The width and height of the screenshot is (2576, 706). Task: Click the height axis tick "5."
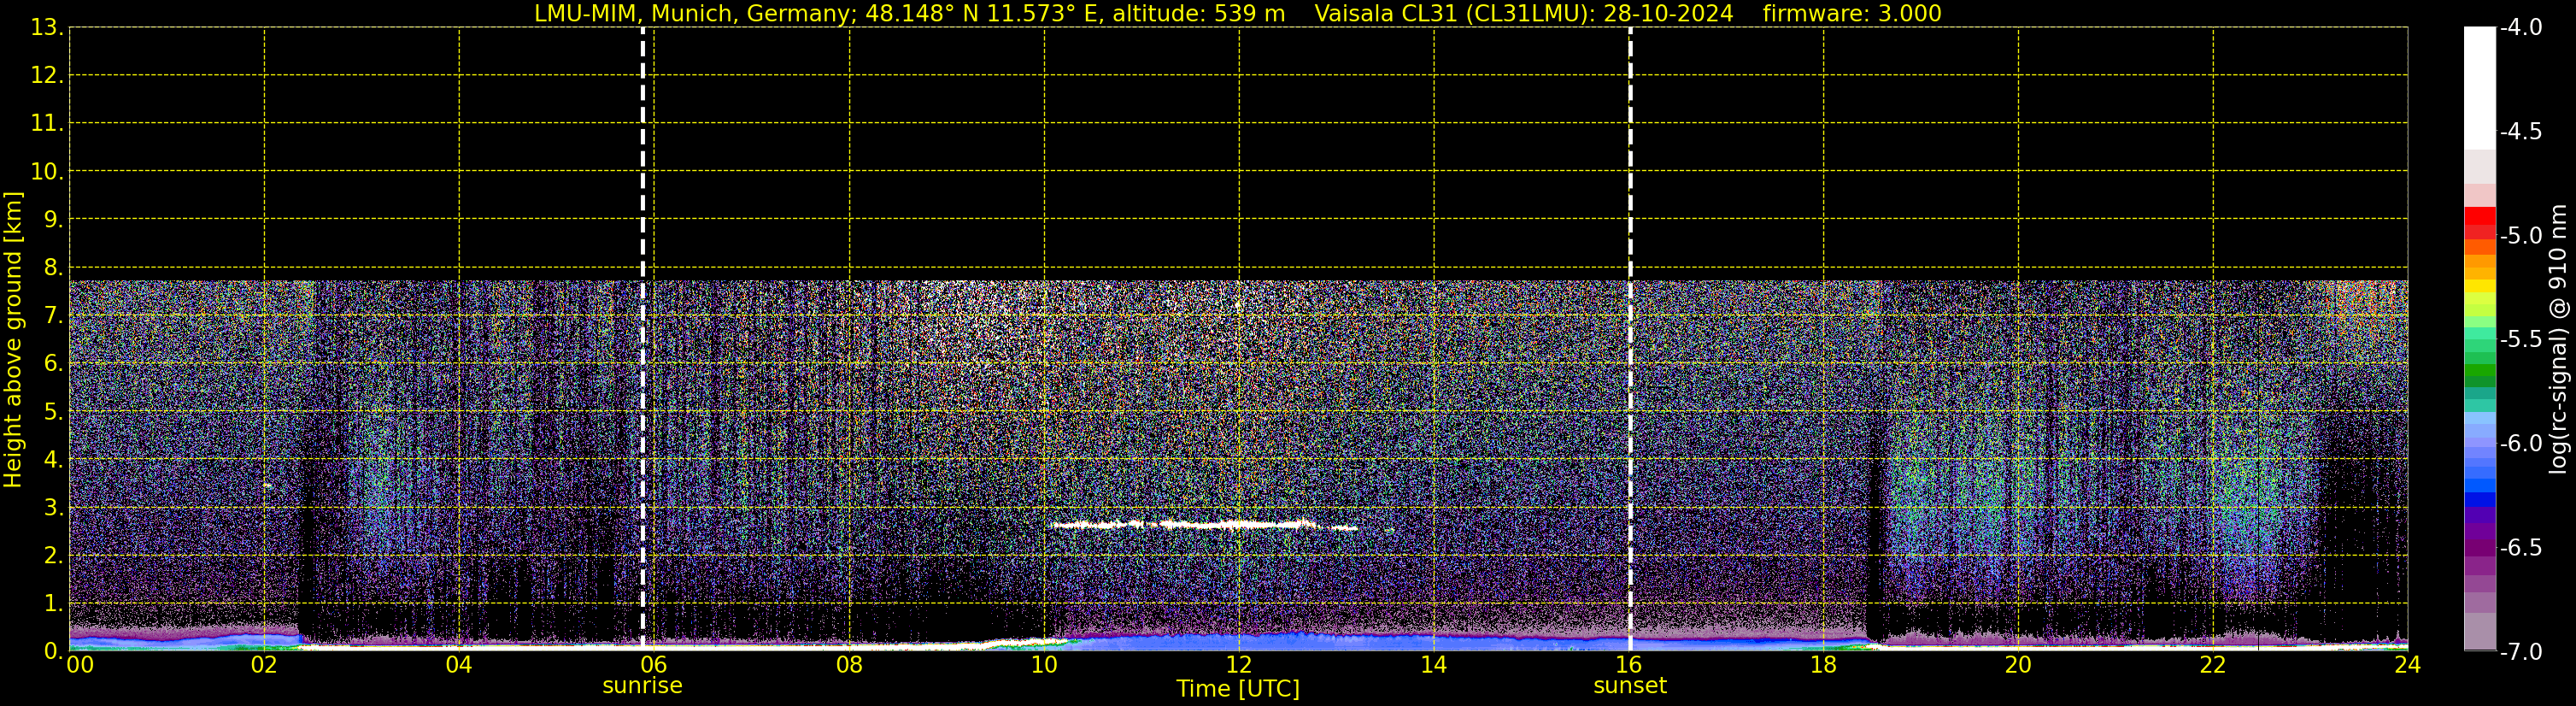53,412
